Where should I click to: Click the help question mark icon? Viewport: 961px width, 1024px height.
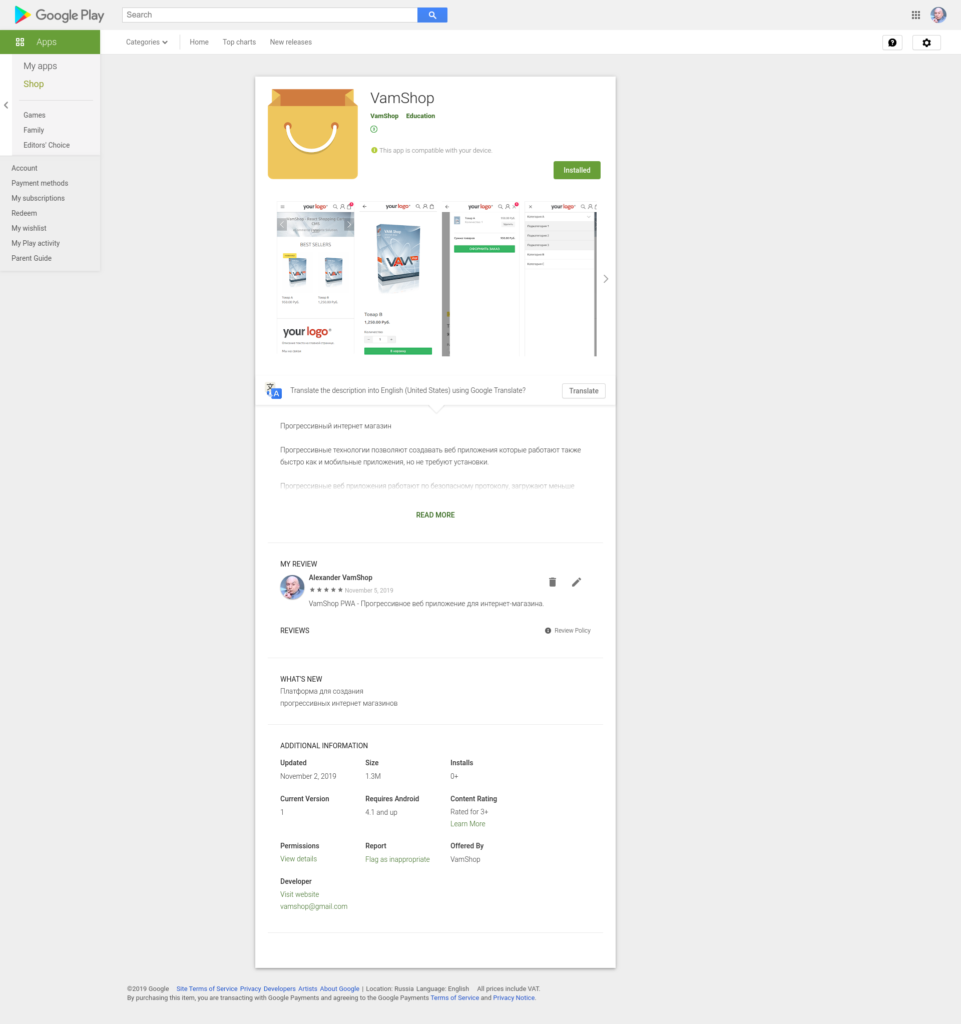[x=892, y=42]
